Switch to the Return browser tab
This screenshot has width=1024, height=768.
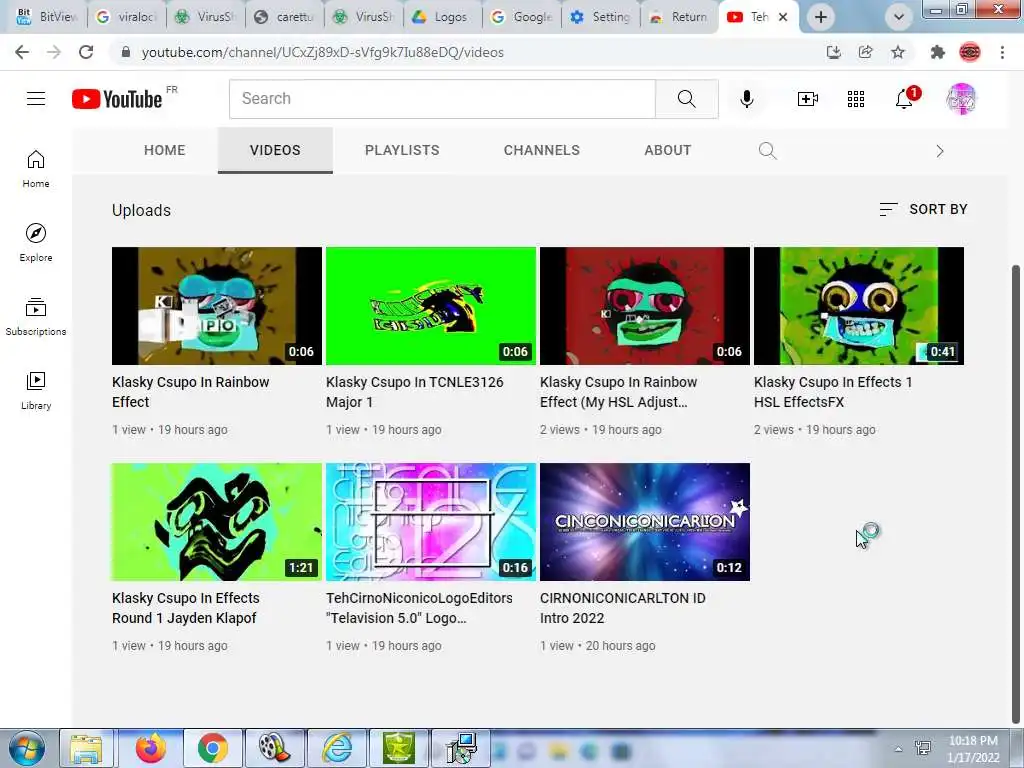point(679,17)
